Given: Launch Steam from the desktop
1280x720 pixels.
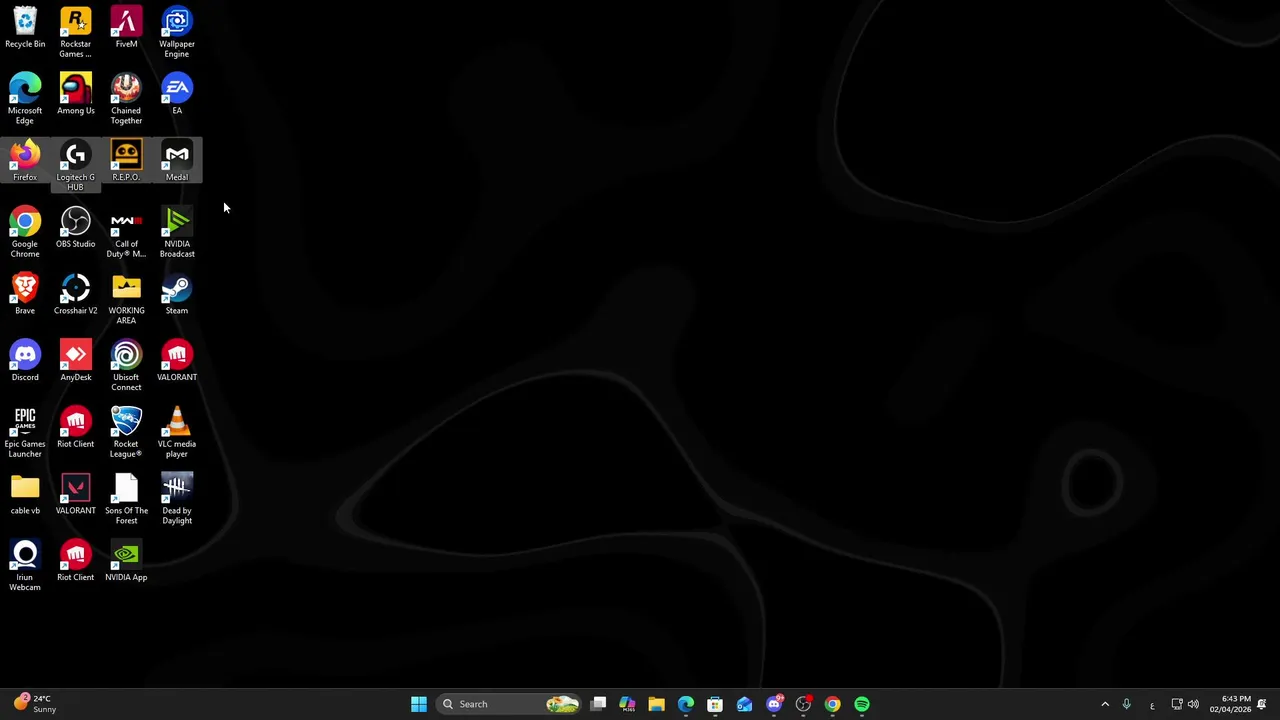Looking at the screenshot, I should point(177,294).
